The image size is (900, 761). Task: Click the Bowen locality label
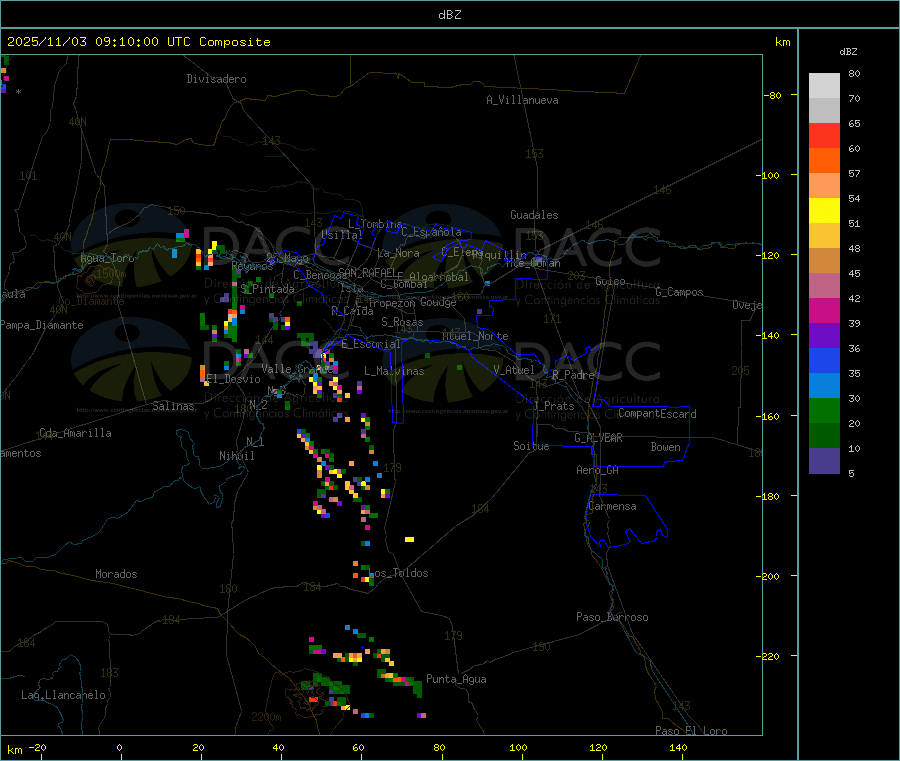(665, 447)
